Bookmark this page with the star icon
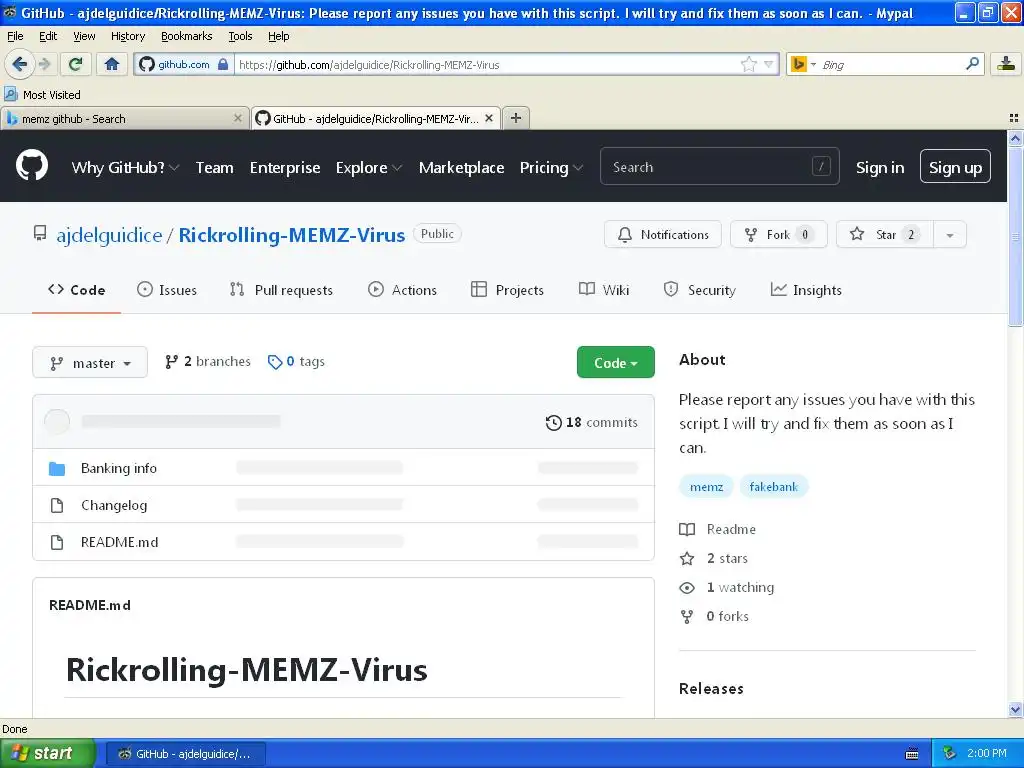This screenshot has height=768, width=1024. pos(748,64)
